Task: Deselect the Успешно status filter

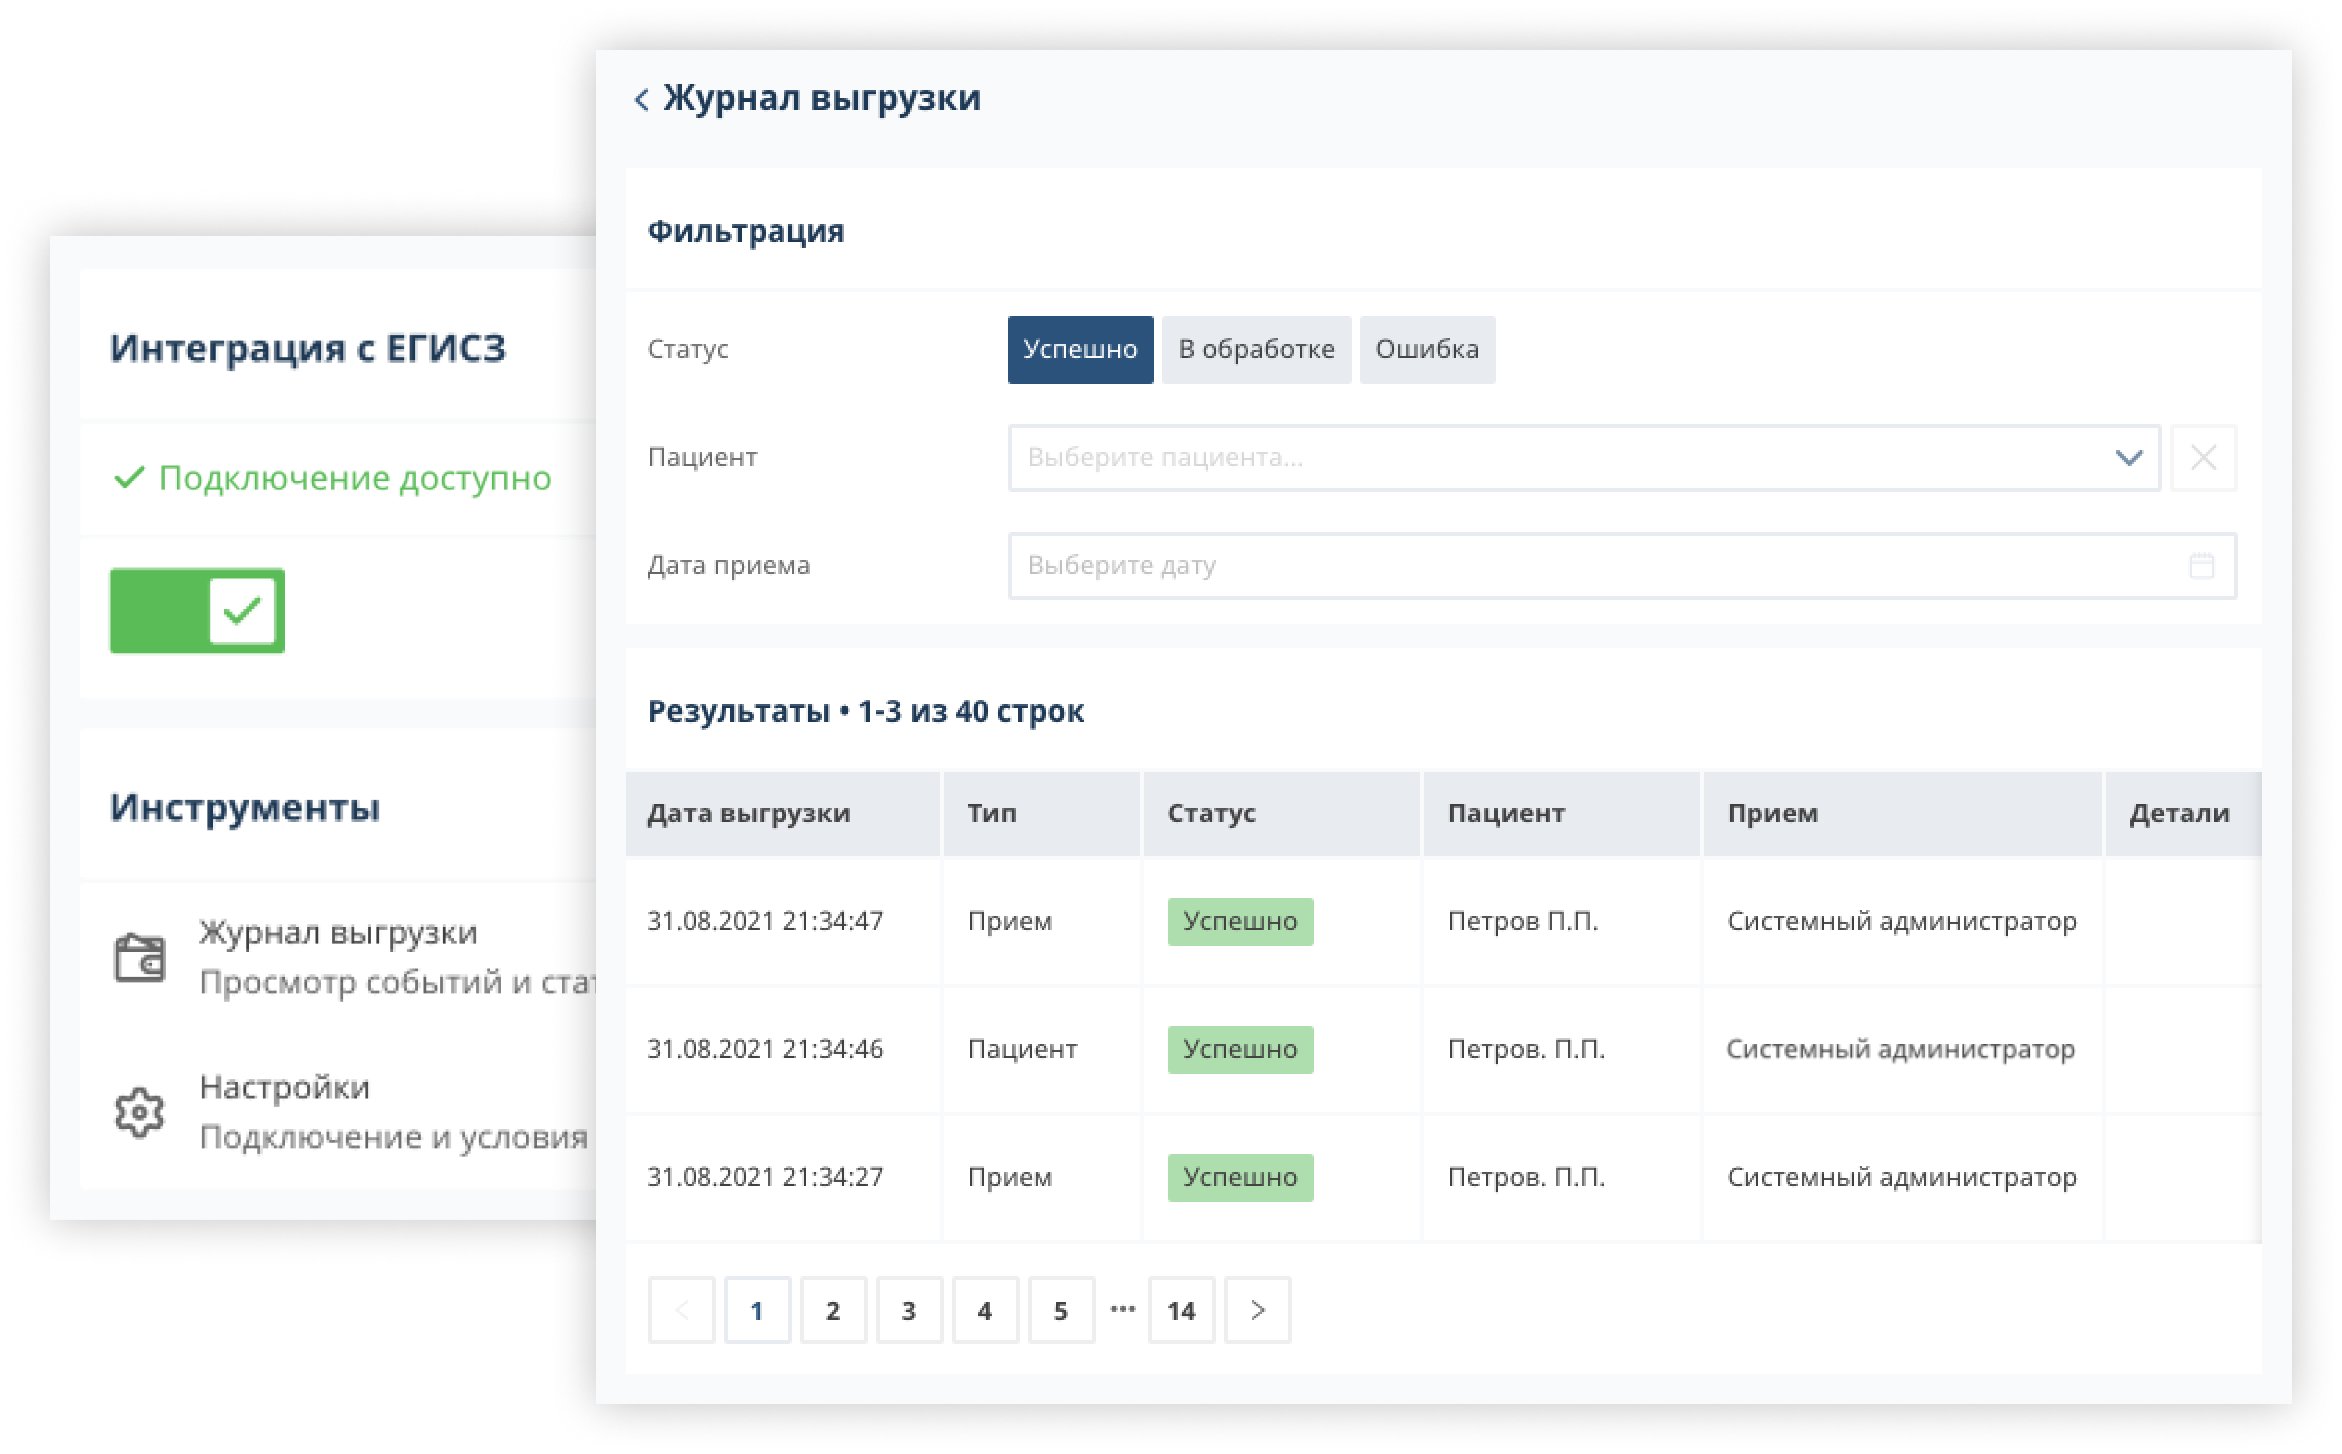Action: tap(1079, 350)
